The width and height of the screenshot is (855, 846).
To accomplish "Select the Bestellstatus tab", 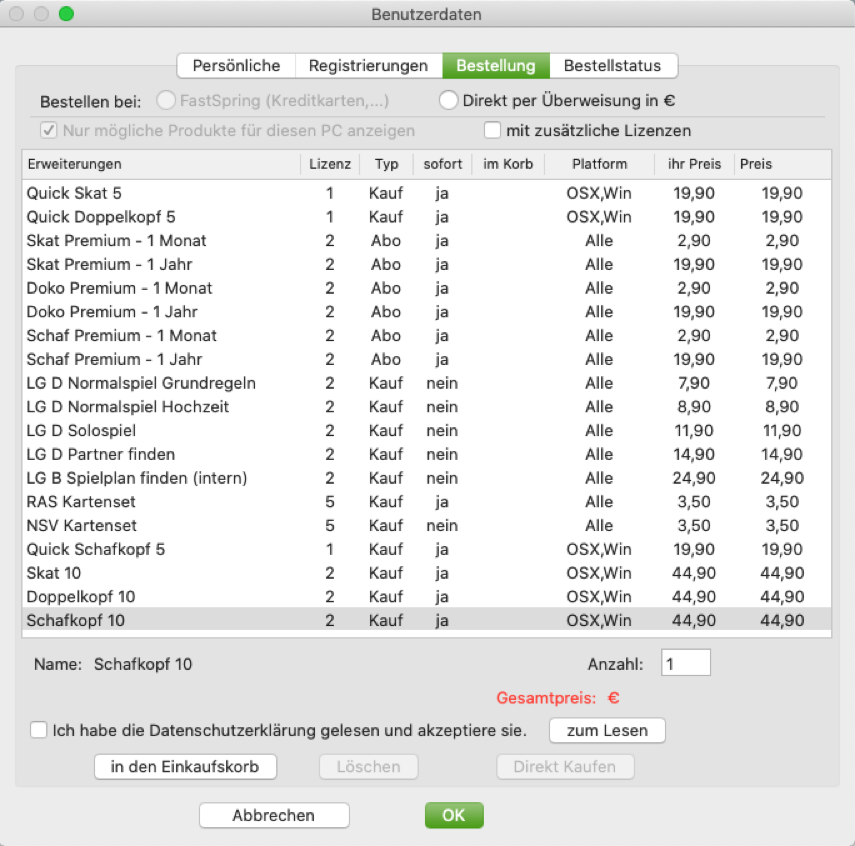I will pyautogui.click(x=612, y=66).
